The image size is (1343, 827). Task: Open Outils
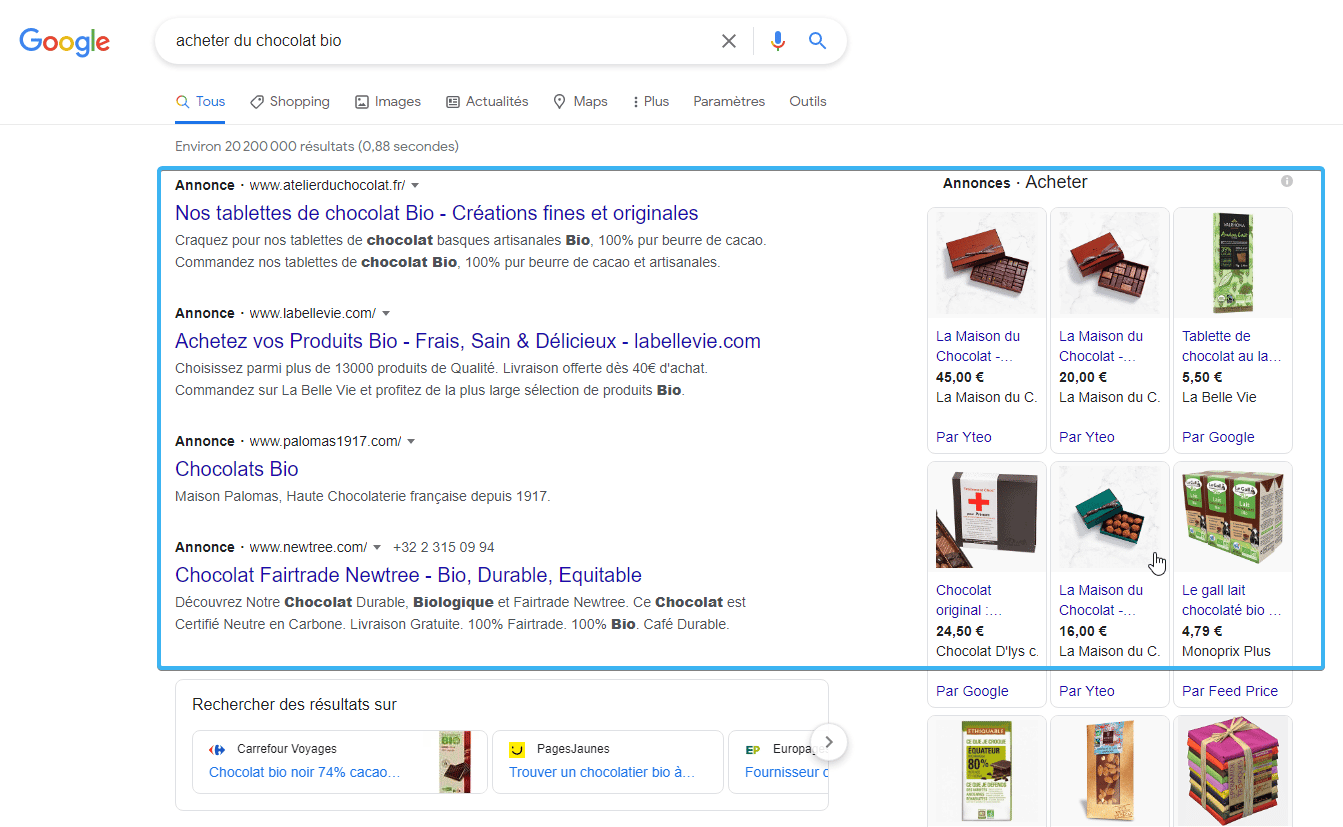click(808, 101)
